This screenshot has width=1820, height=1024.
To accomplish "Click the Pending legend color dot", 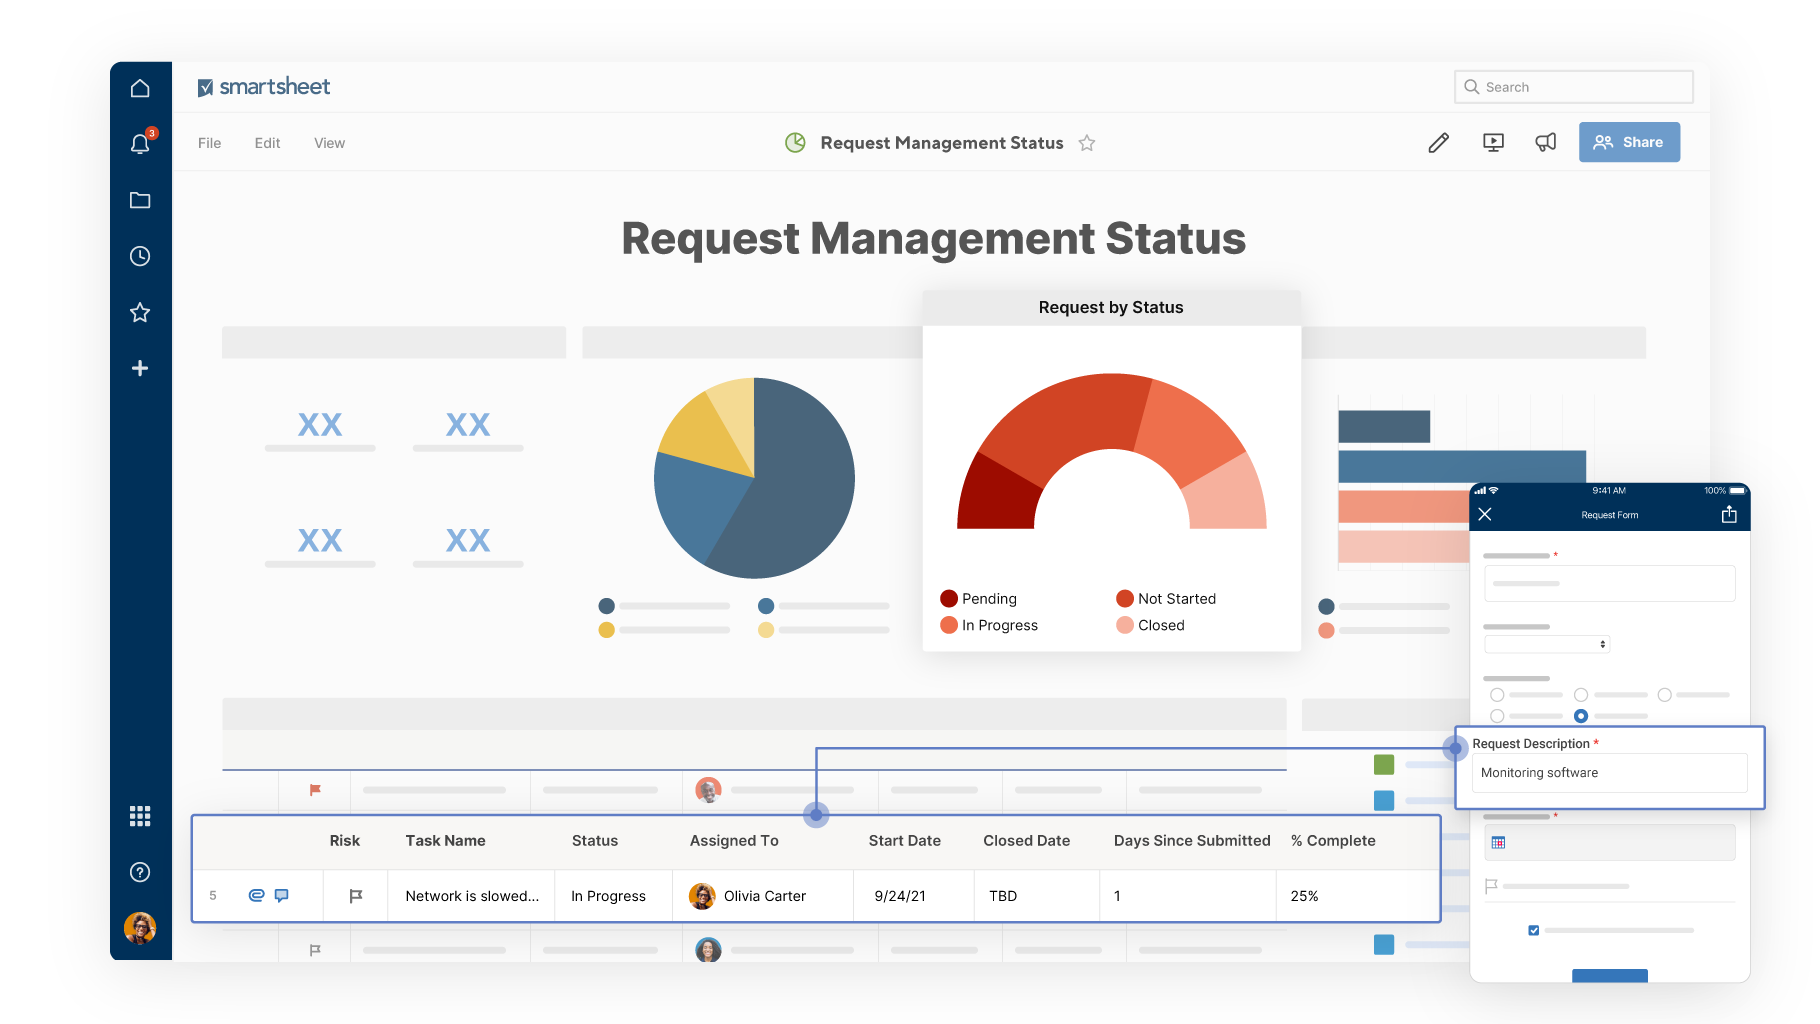I will pos(949,598).
